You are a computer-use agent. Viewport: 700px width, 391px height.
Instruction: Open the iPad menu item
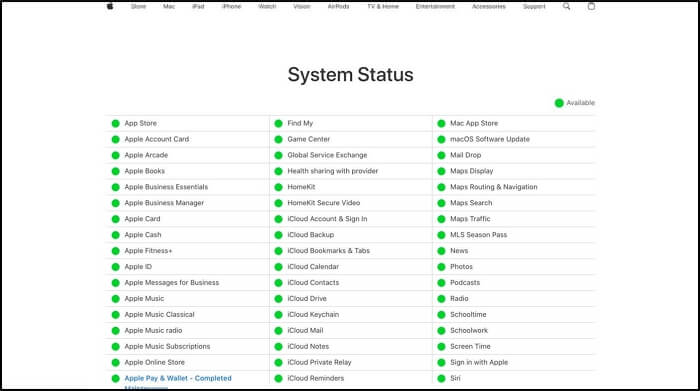click(198, 6)
